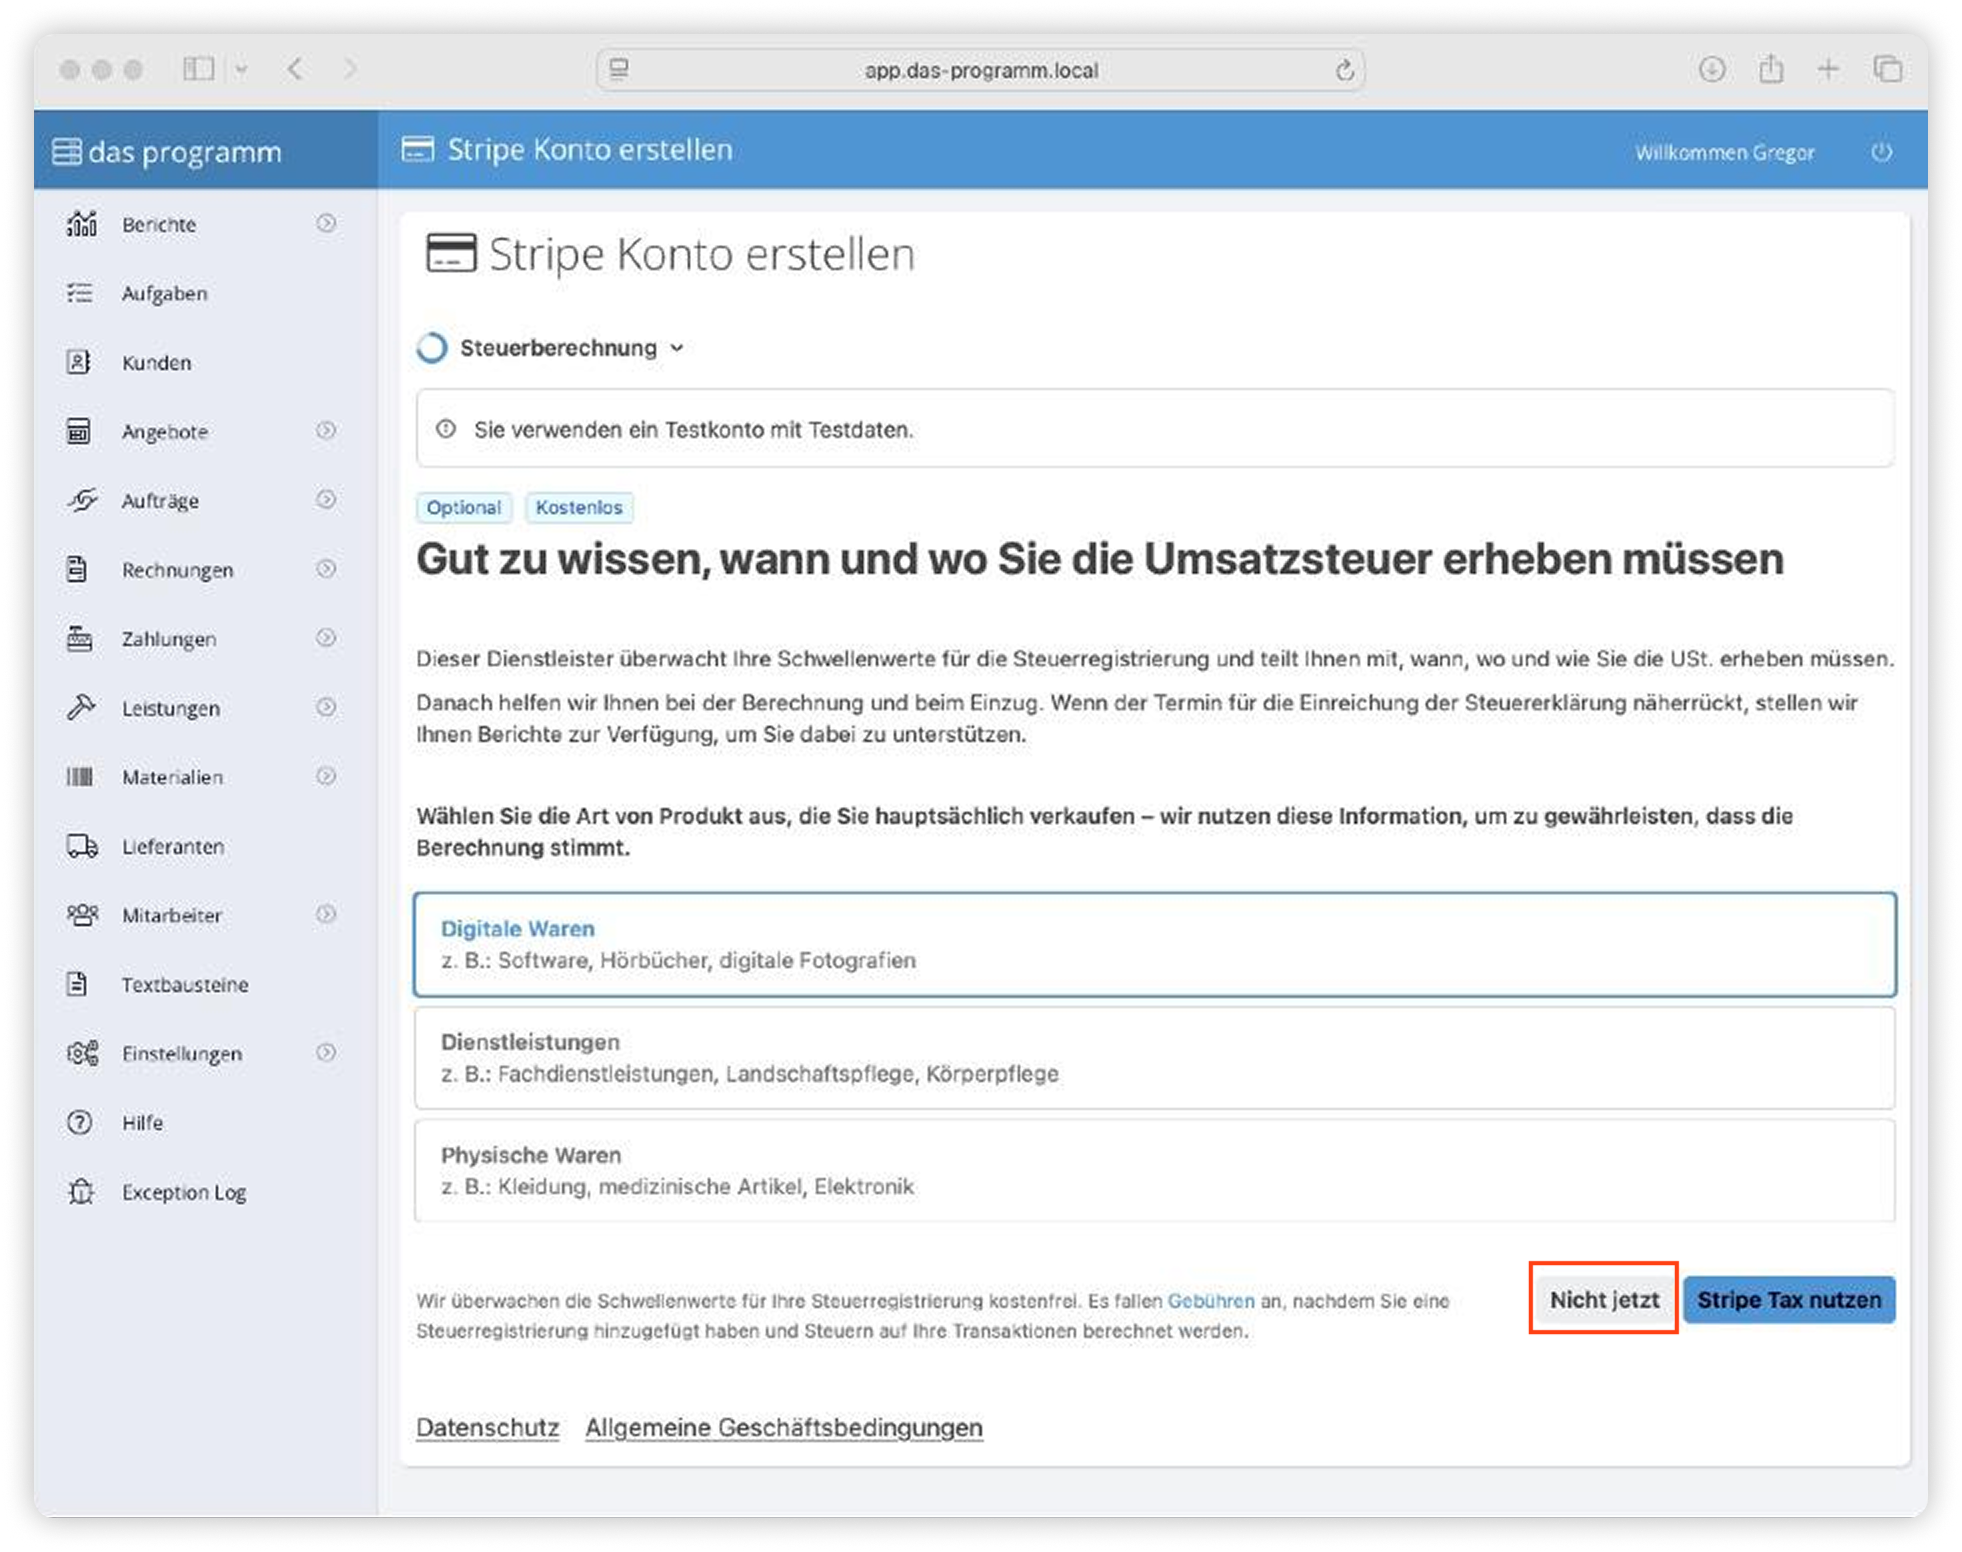Viewport: 1962px width, 1552px height.
Task: Click the Nicht jetzt button
Action: [1603, 1300]
